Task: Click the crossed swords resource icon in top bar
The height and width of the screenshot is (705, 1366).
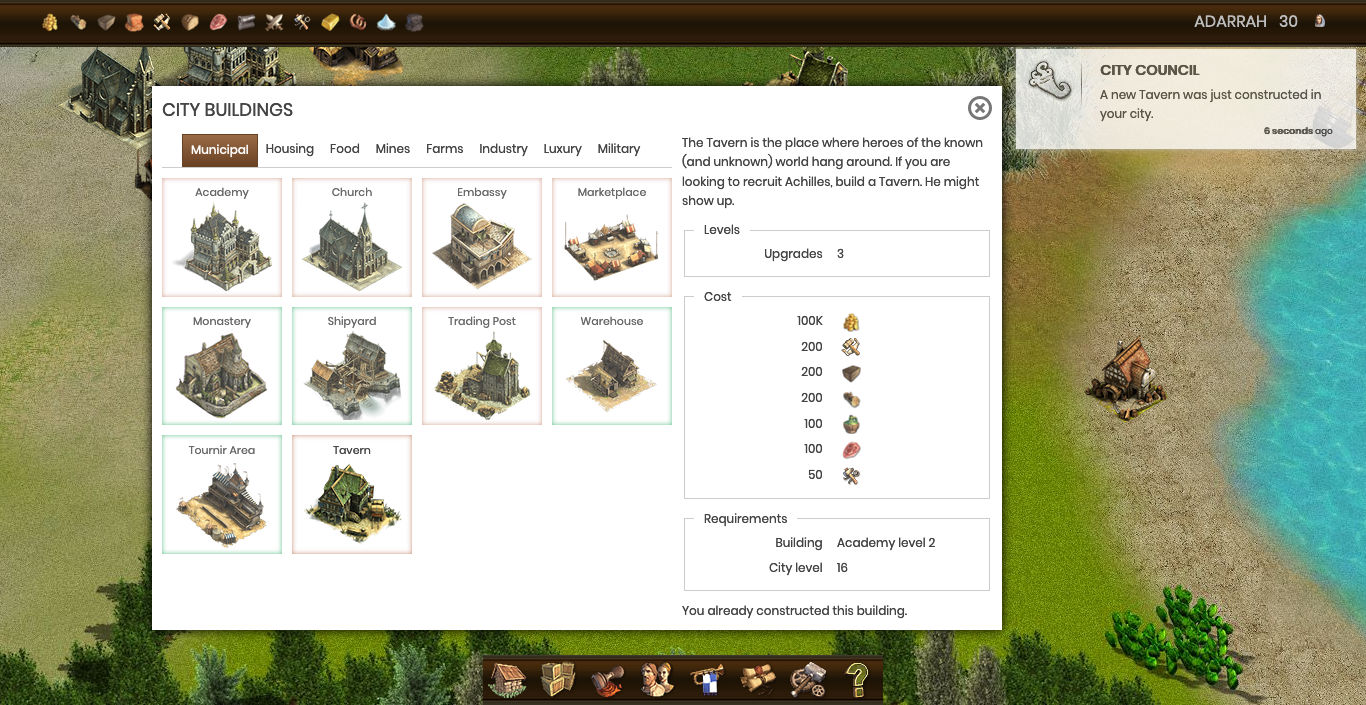Action: [x=274, y=22]
